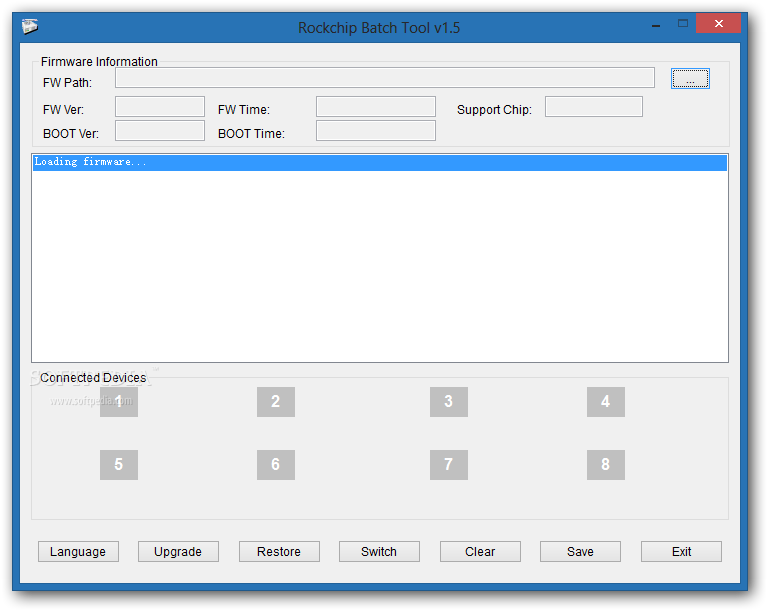
Task: Click the FW Path field
Action: tap(385, 78)
